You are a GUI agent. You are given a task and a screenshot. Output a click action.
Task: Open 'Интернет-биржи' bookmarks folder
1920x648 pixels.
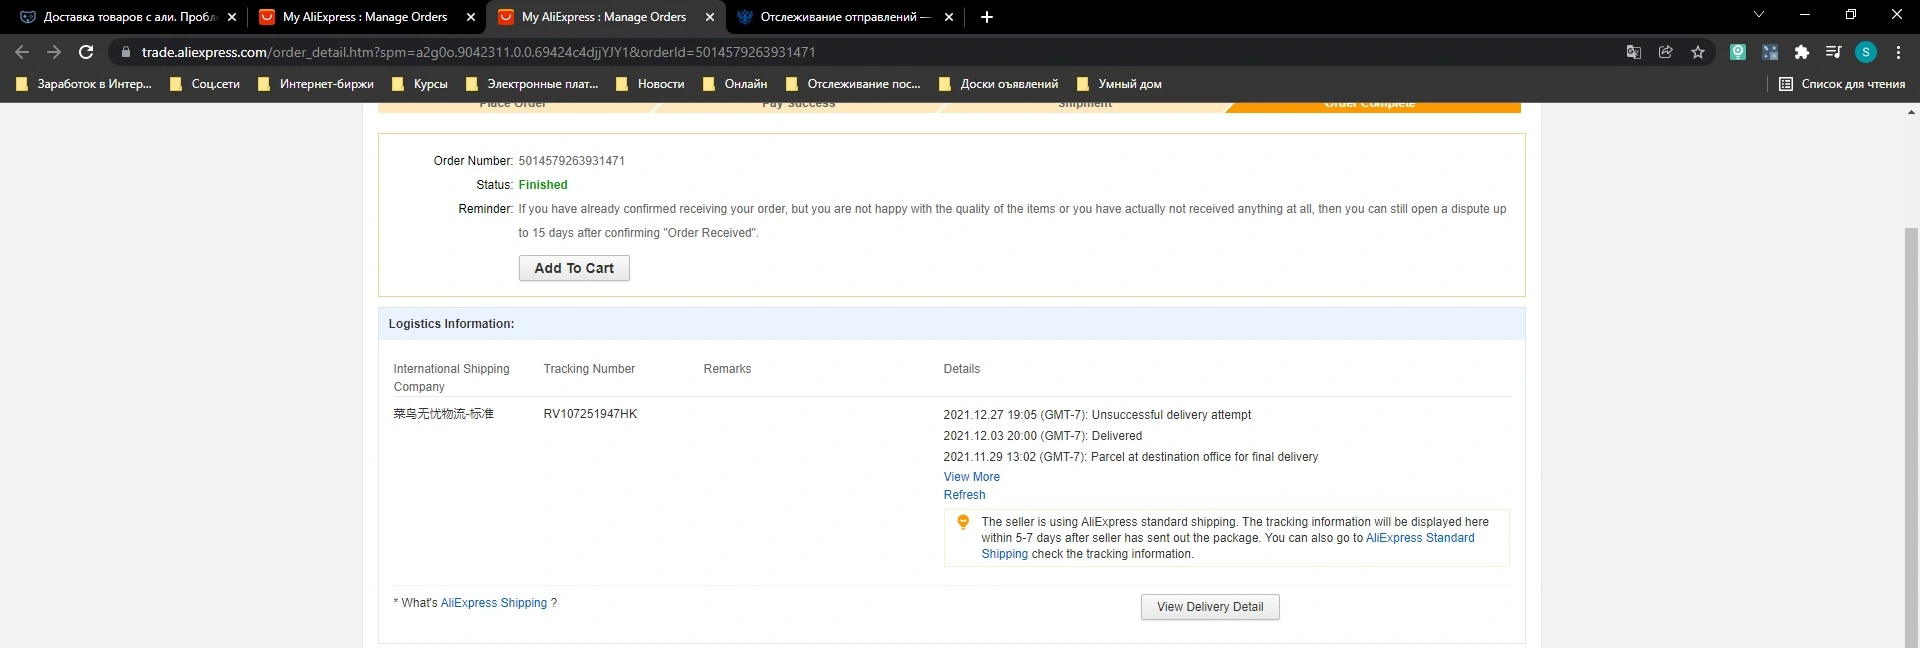coord(316,84)
